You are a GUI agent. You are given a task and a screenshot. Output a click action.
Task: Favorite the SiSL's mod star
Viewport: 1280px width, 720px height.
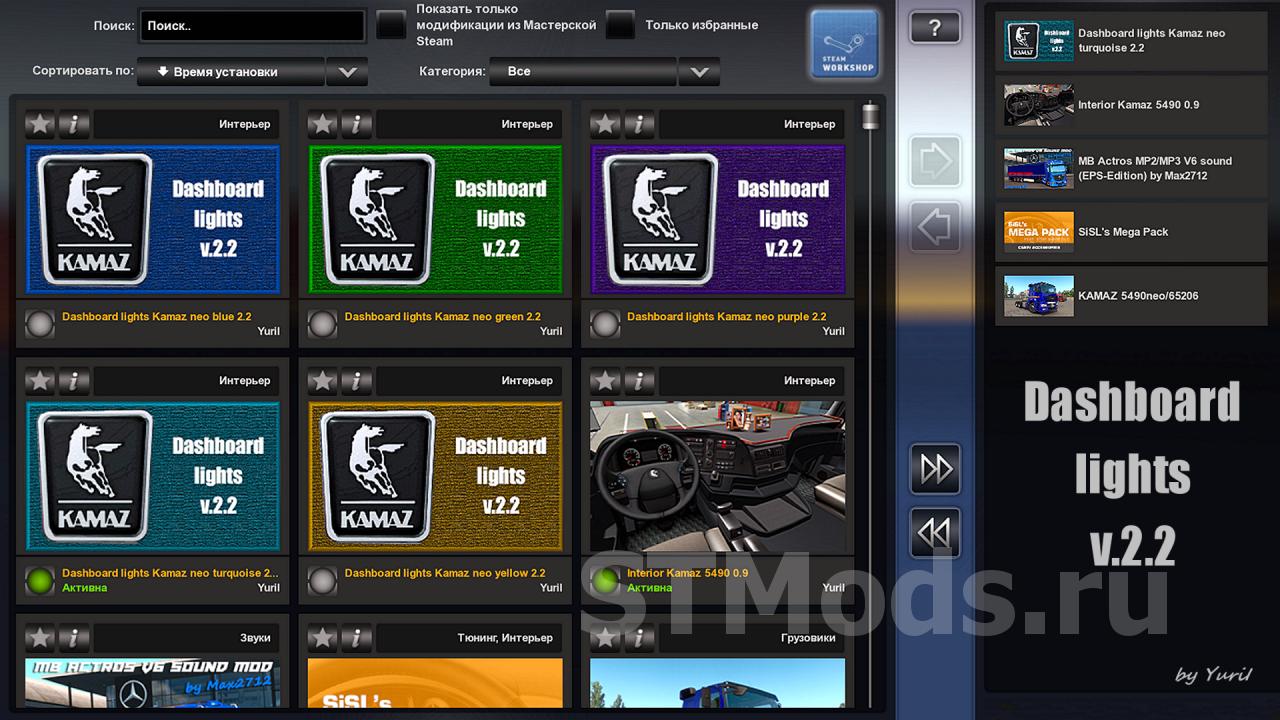[x=322, y=638]
